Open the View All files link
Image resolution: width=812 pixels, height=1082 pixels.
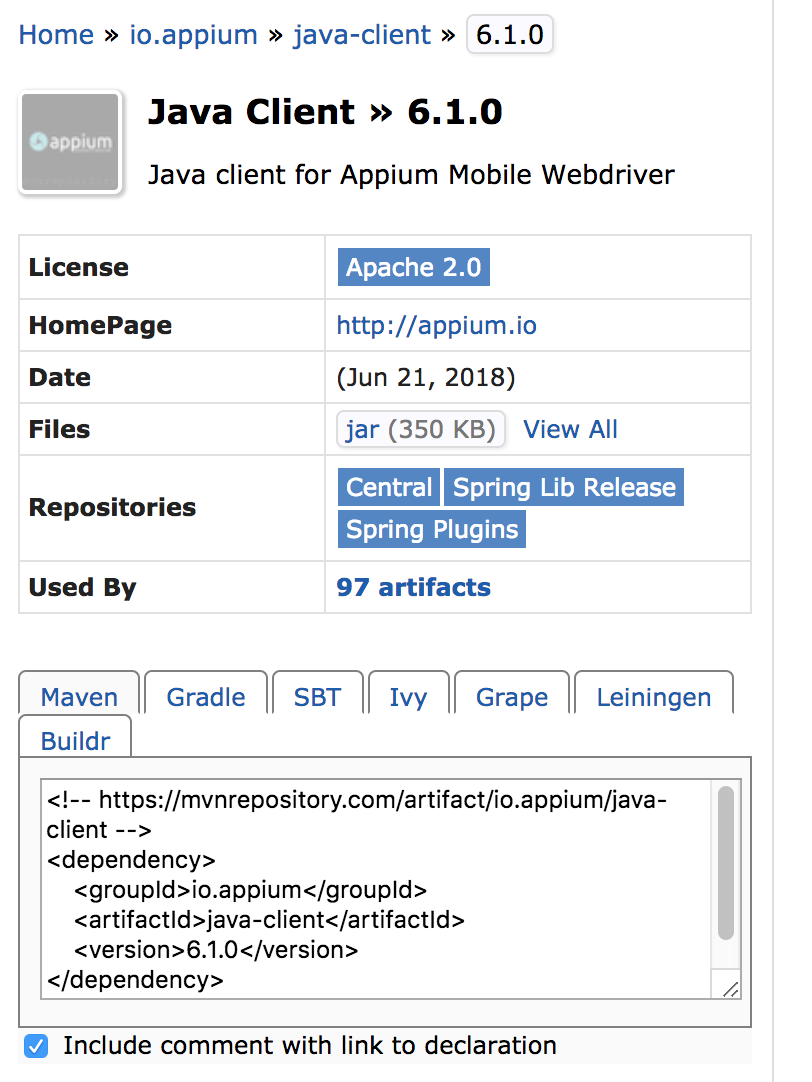tap(570, 429)
